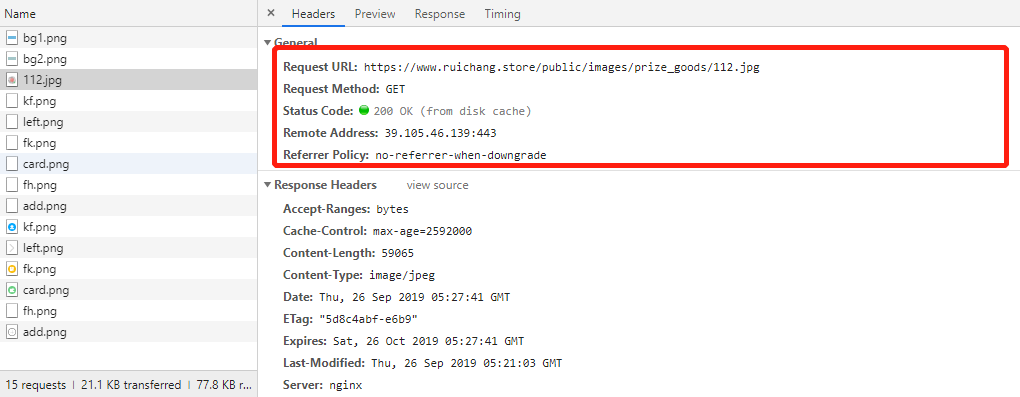Image resolution: width=1020 pixels, height=397 pixels.
Task: Click the 112.jpg image thumbnail icon
Action: pos(12,80)
